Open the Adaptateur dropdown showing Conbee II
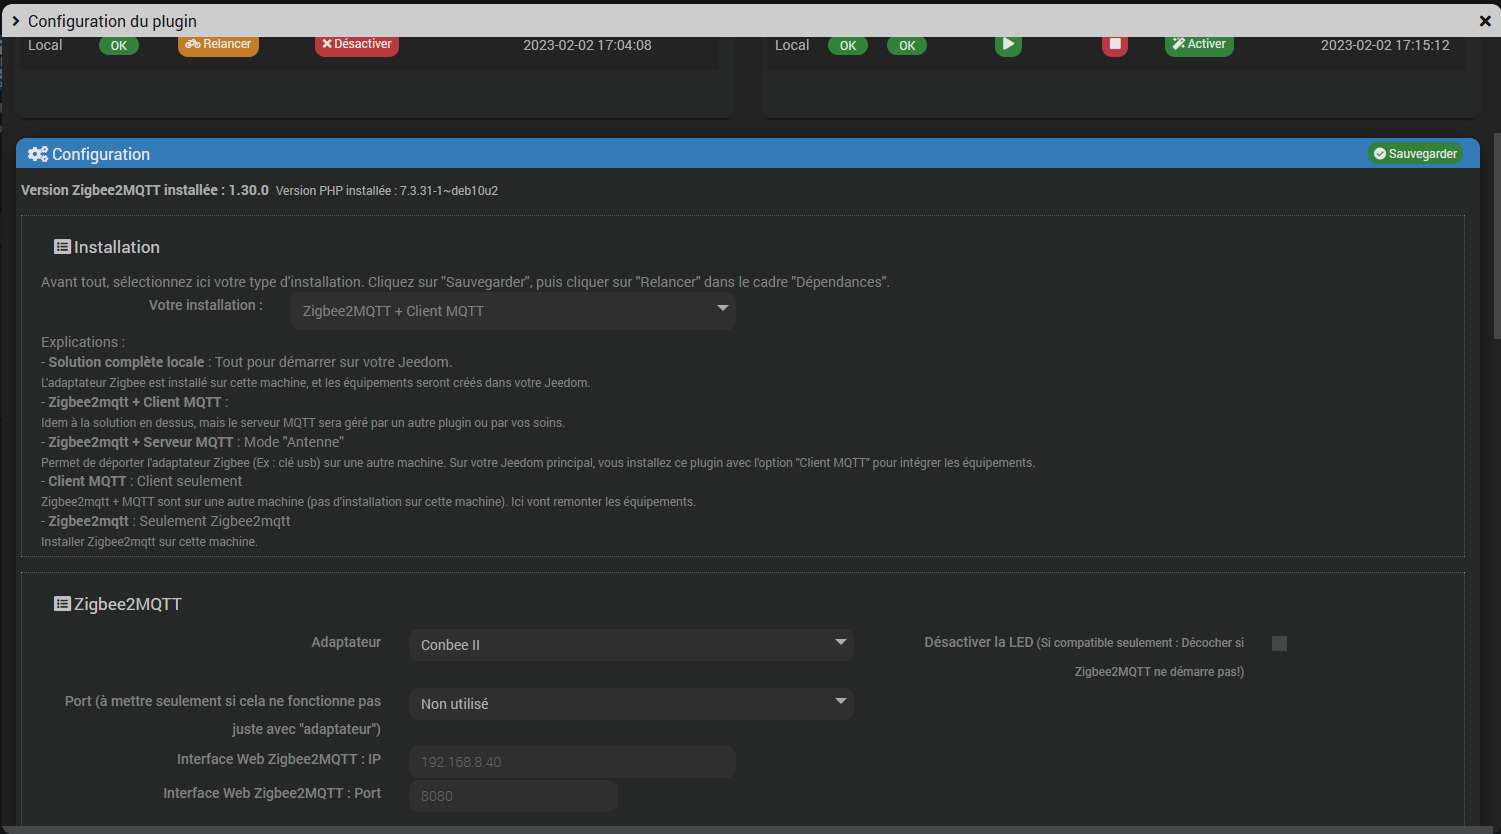The width and height of the screenshot is (1501, 834). click(x=631, y=645)
